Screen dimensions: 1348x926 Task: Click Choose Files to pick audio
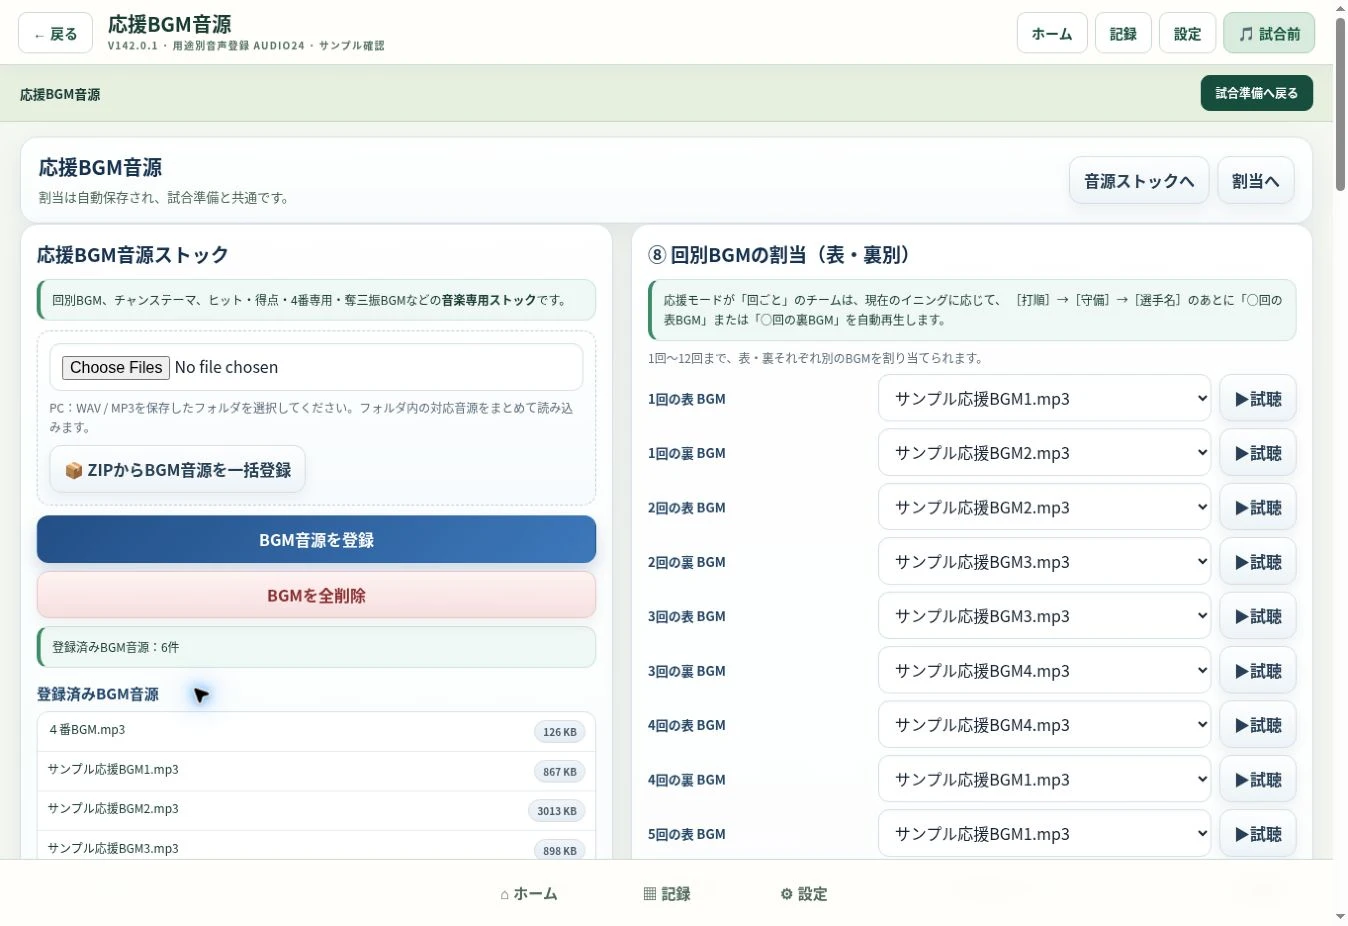[x=116, y=367]
